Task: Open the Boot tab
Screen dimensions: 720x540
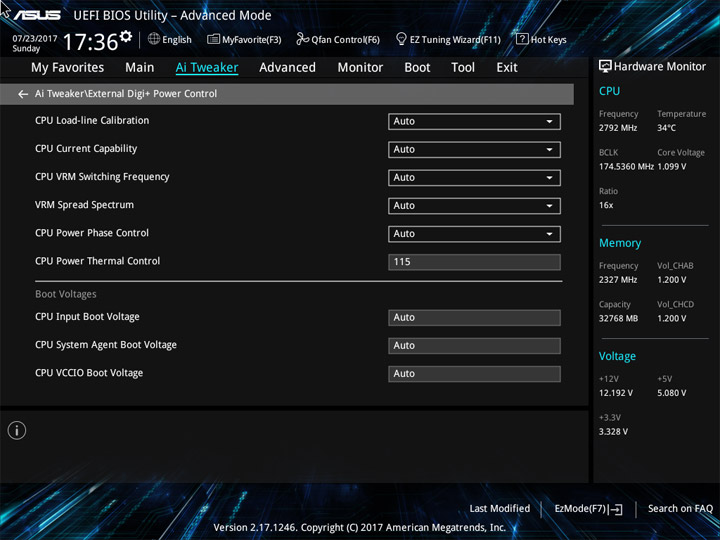Action: click(x=417, y=68)
